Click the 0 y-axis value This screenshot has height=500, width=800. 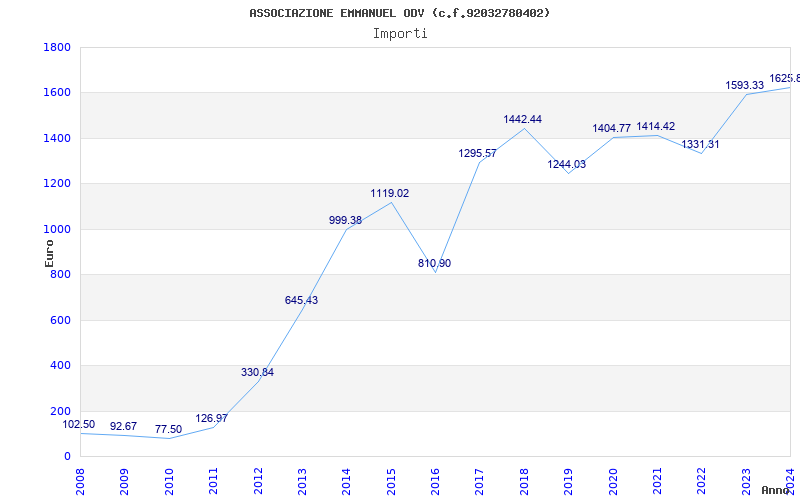tap(67, 457)
